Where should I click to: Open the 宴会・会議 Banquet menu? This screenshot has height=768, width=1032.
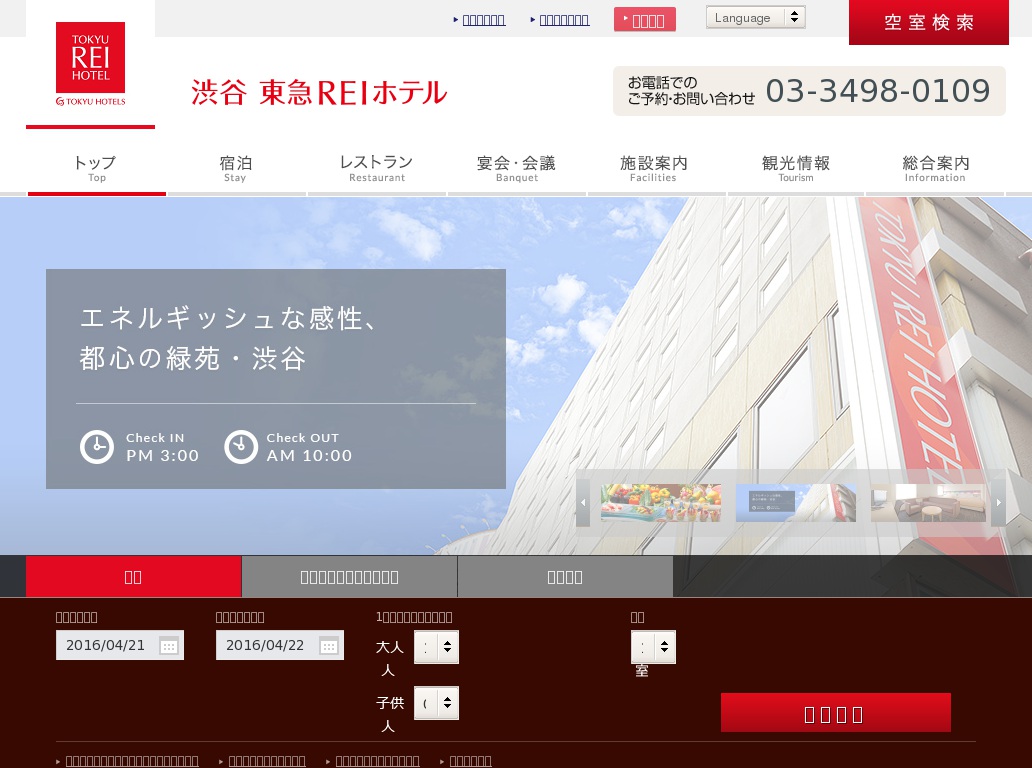pos(517,168)
